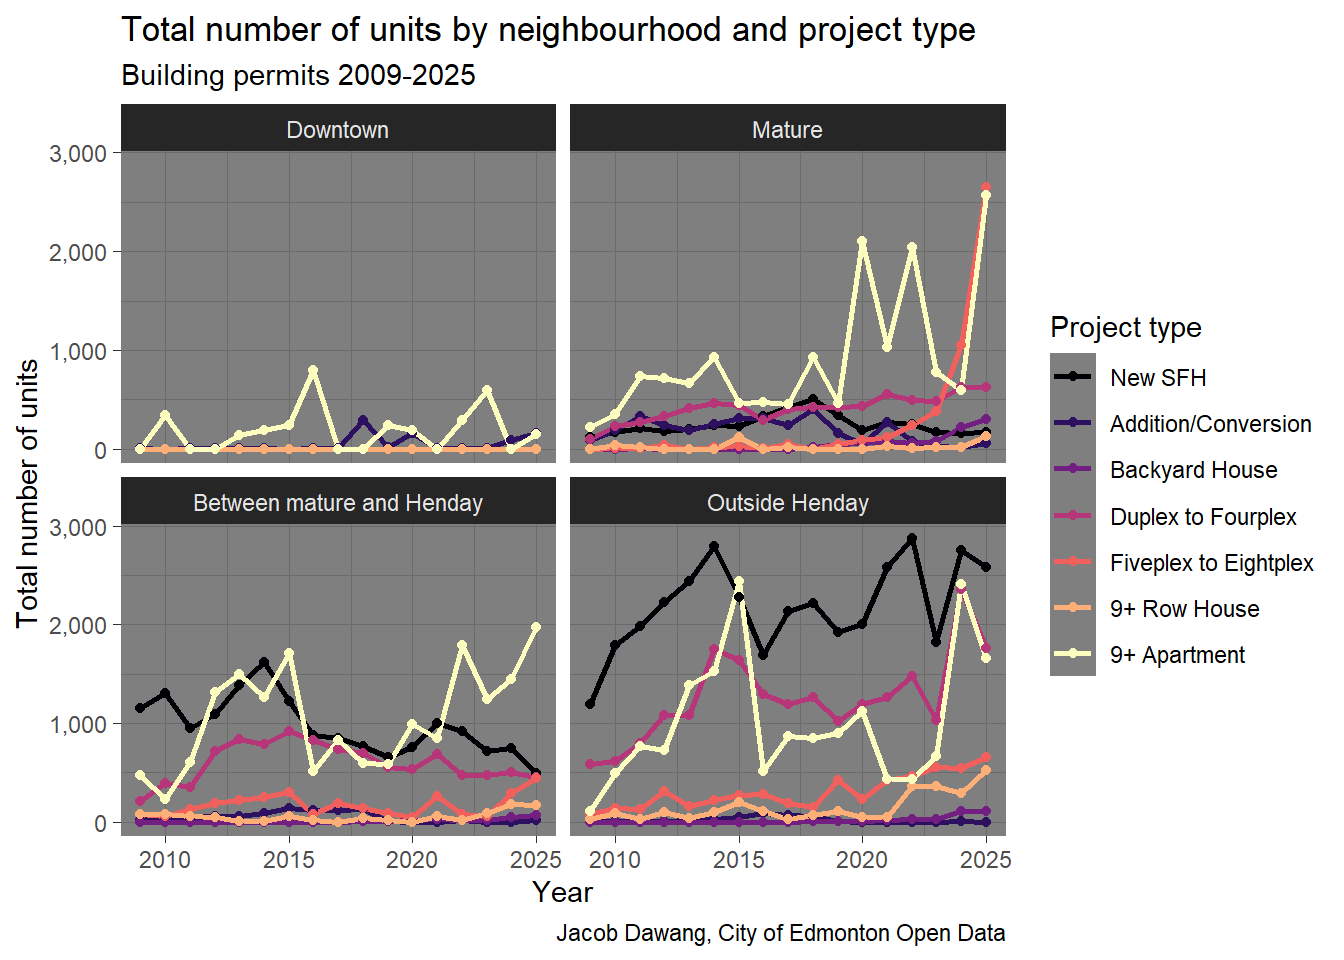
Task: Click the chart's main title text
Action: (x=548, y=30)
